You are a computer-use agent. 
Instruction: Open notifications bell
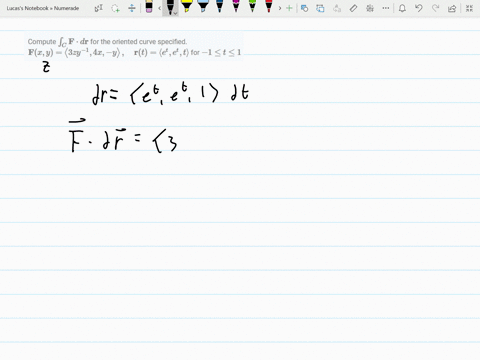point(402,8)
